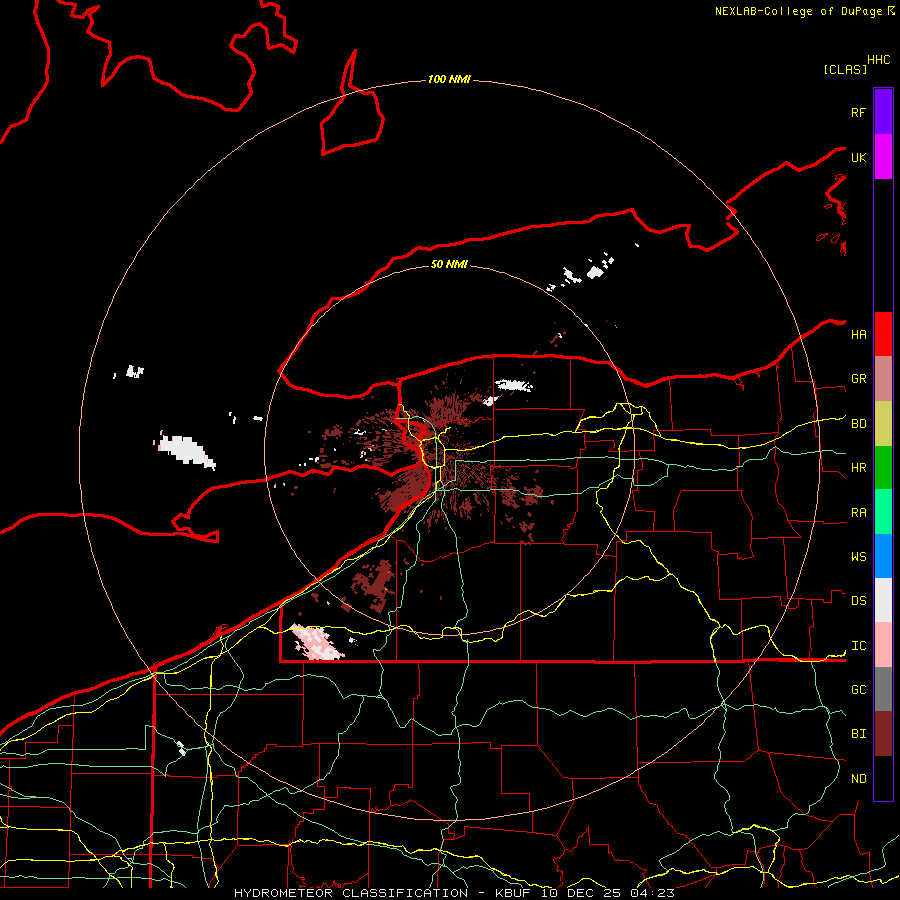Click the HR legend label
900x900 pixels.
pos(858,468)
